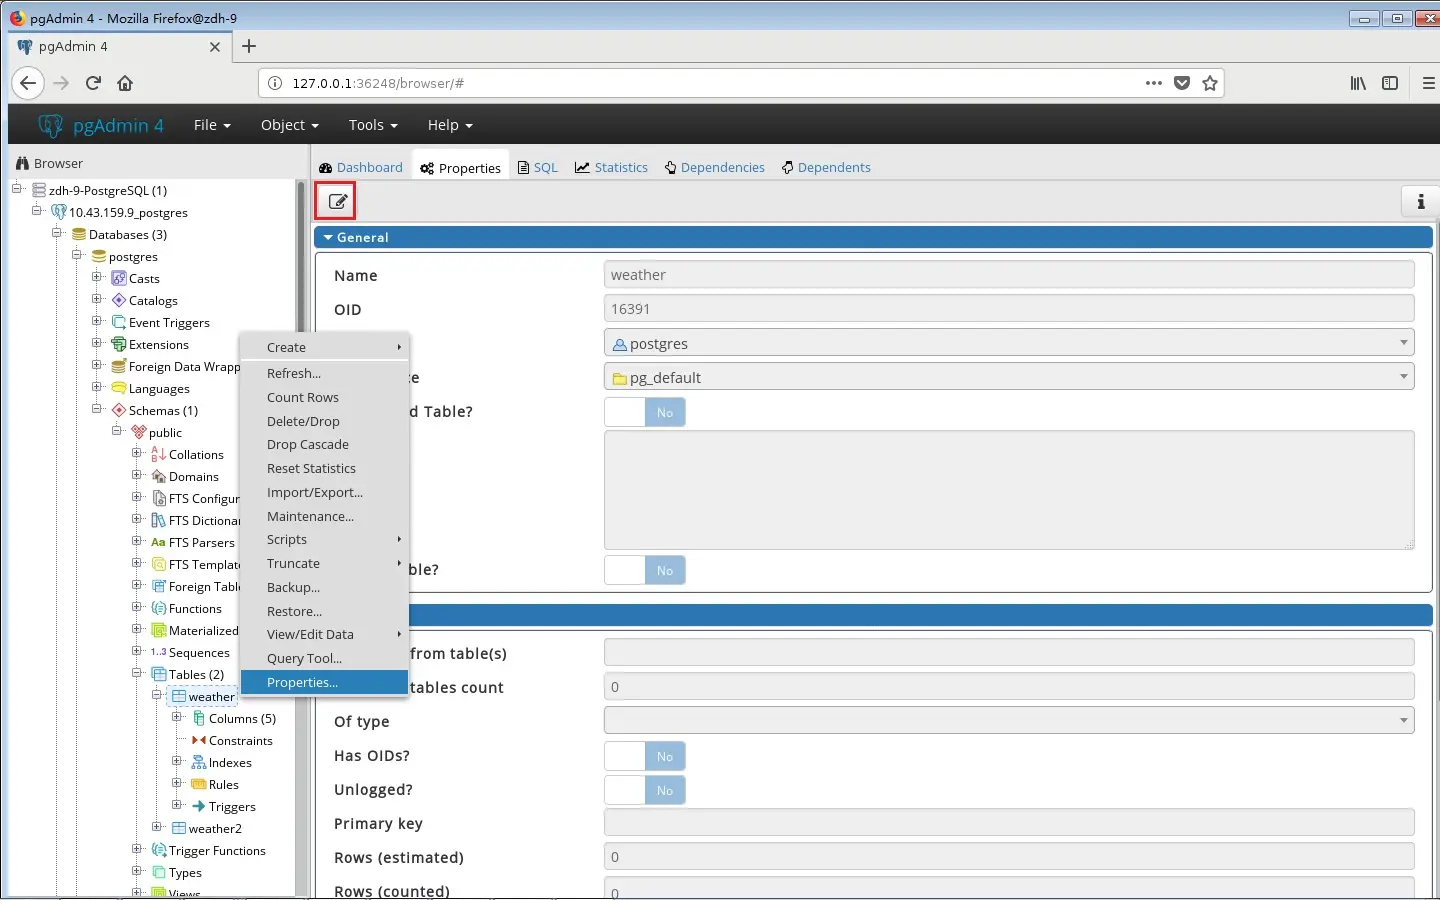Switch to the Dependents tab

[x=826, y=167]
